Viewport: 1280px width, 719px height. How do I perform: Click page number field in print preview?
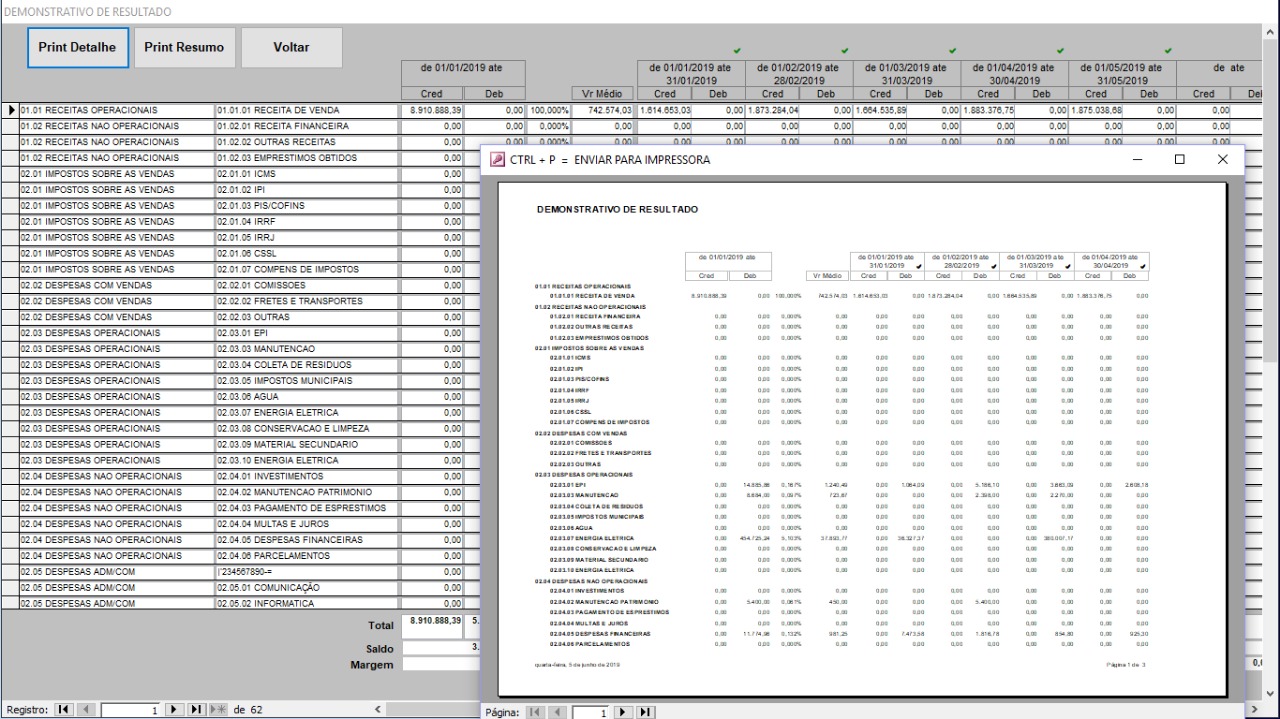[592, 712]
